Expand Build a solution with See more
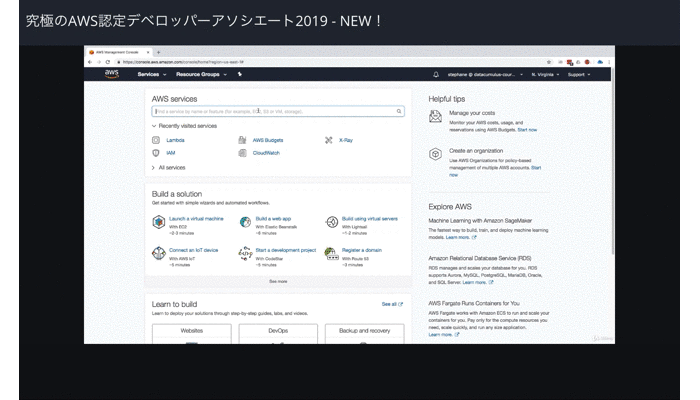 [278, 281]
